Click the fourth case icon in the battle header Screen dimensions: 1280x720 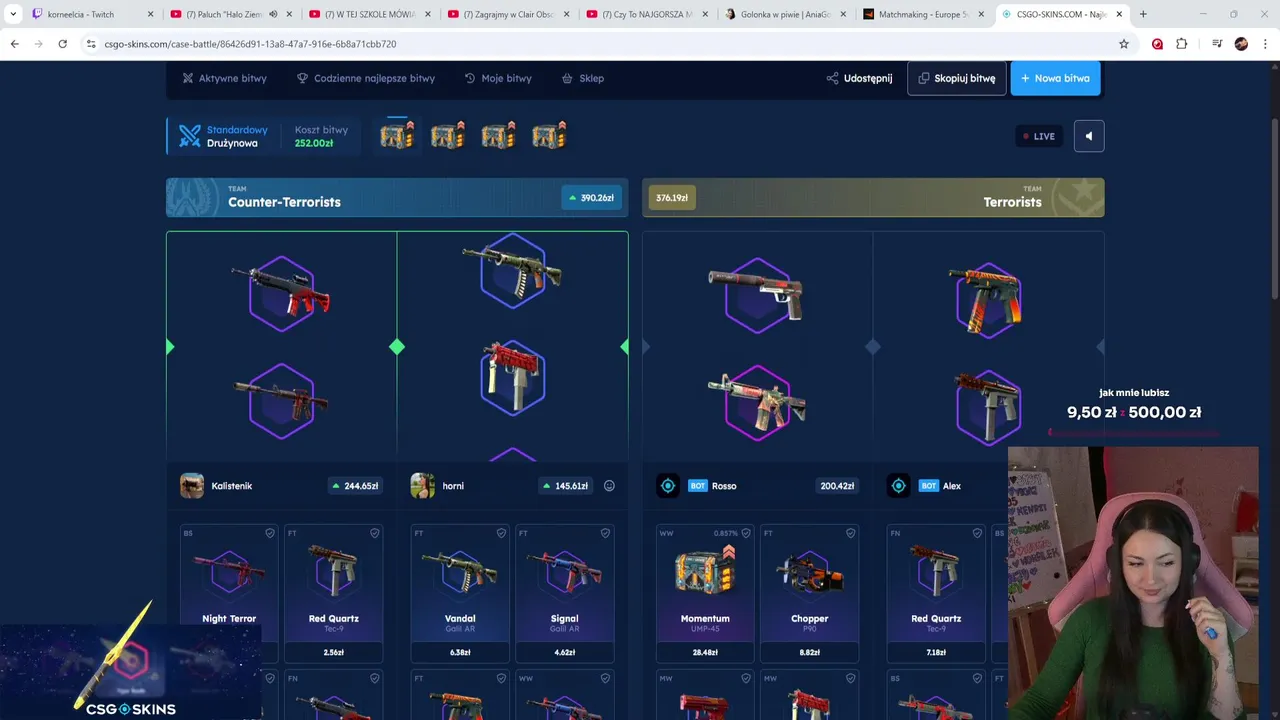[549, 135]
